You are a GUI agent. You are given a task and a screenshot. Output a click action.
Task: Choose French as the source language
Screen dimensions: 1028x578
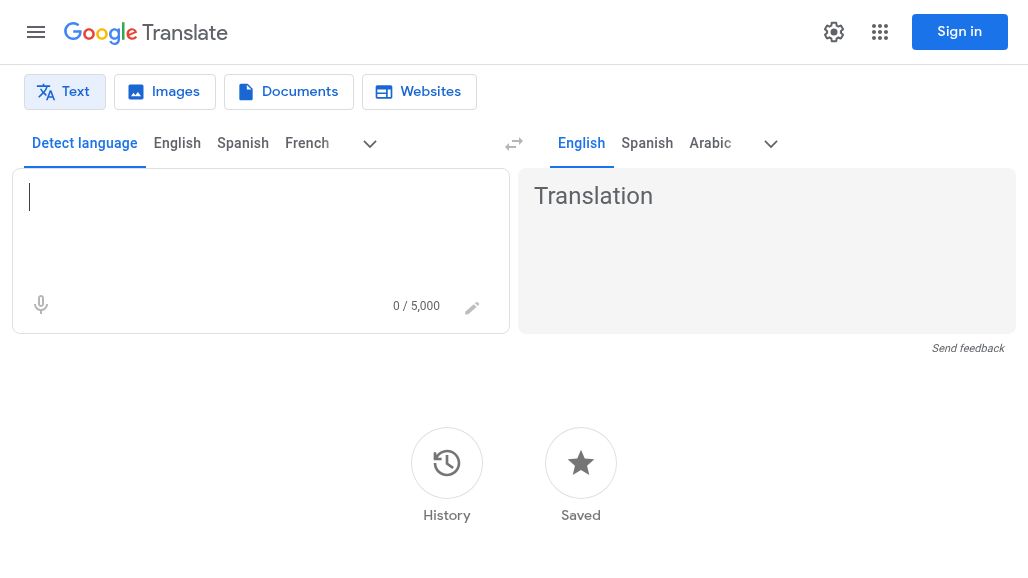(307, 143)
